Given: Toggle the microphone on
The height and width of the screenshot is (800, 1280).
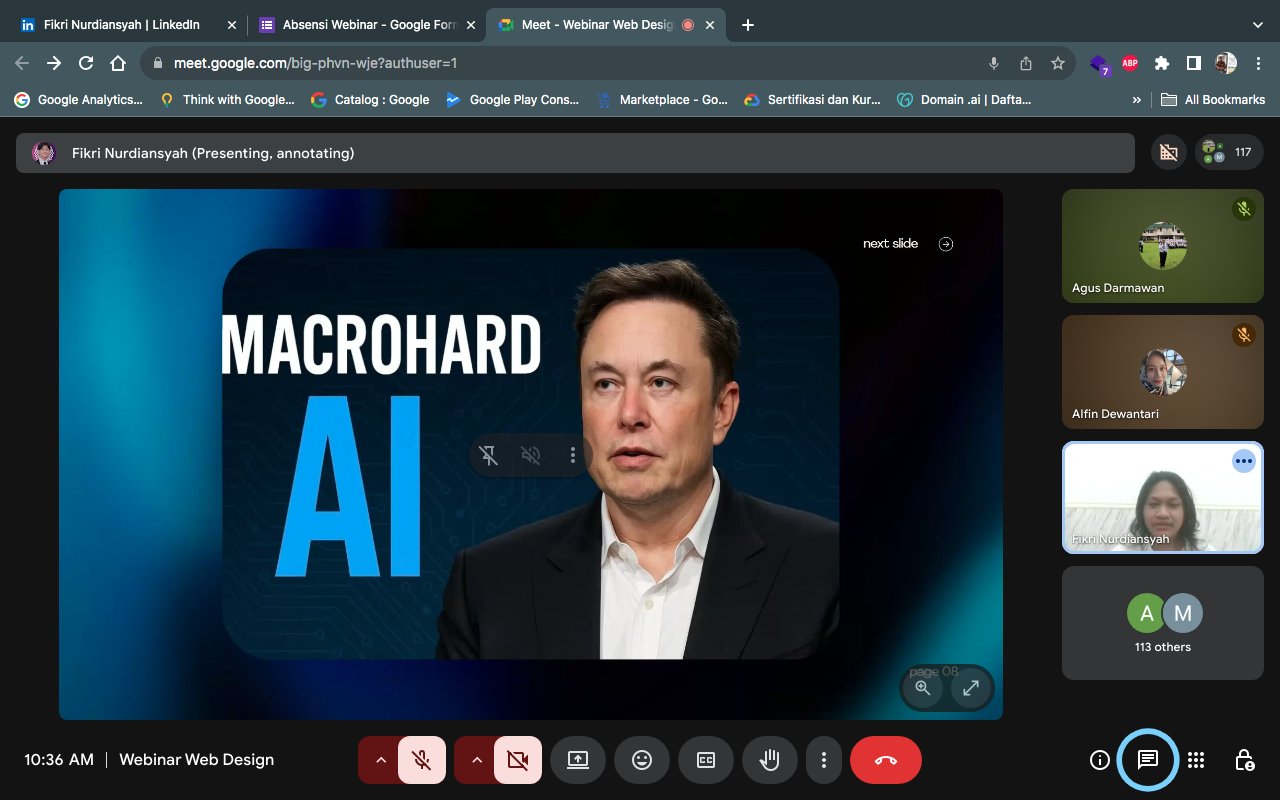Looking at the screenshot, I should click(x=422, y=760).
